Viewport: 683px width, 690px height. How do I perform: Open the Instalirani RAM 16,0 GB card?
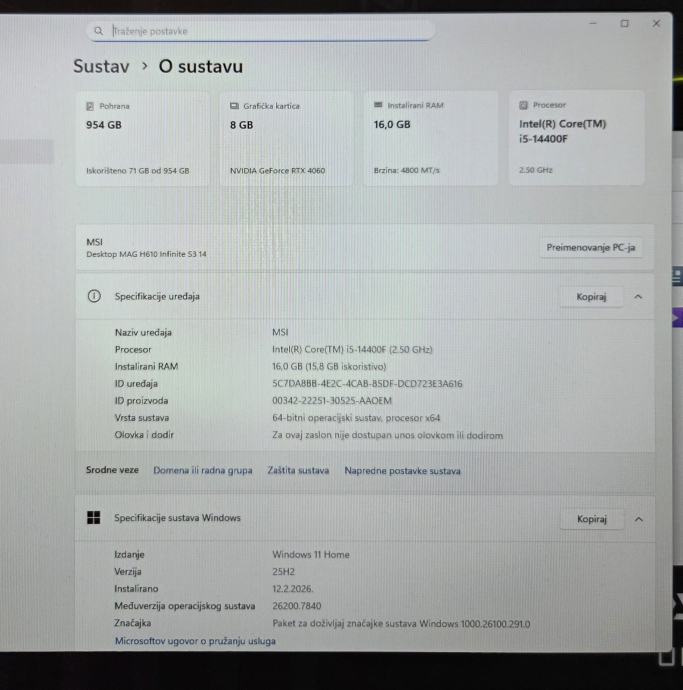coord(430,138)
